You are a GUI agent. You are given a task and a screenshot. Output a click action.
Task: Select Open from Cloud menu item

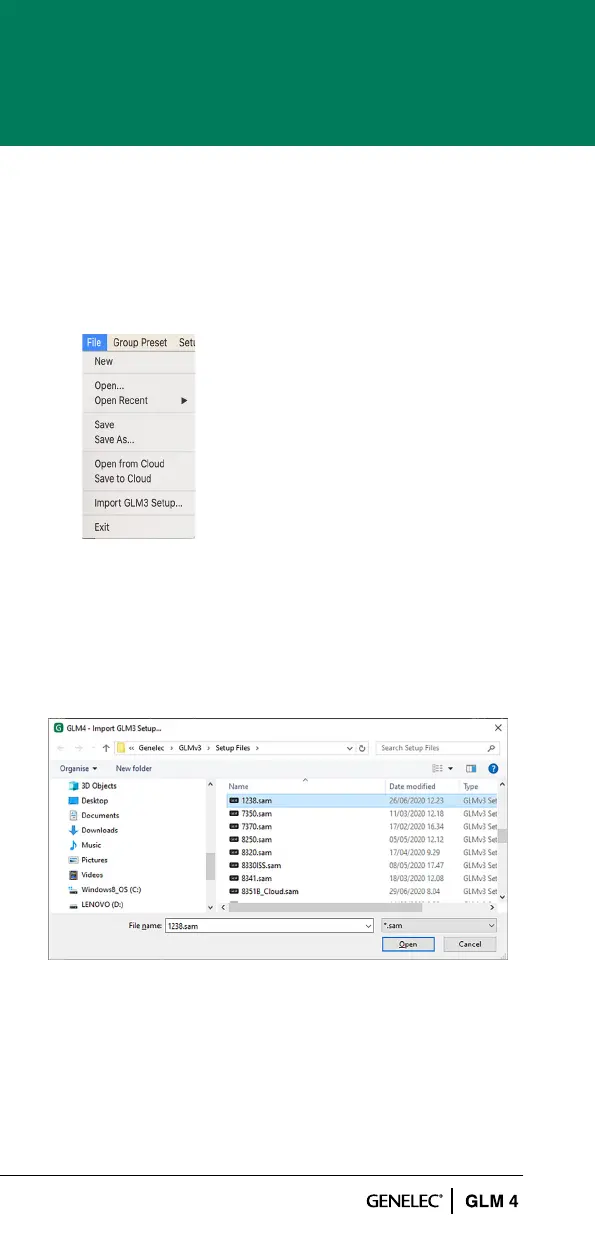(129, 464)
